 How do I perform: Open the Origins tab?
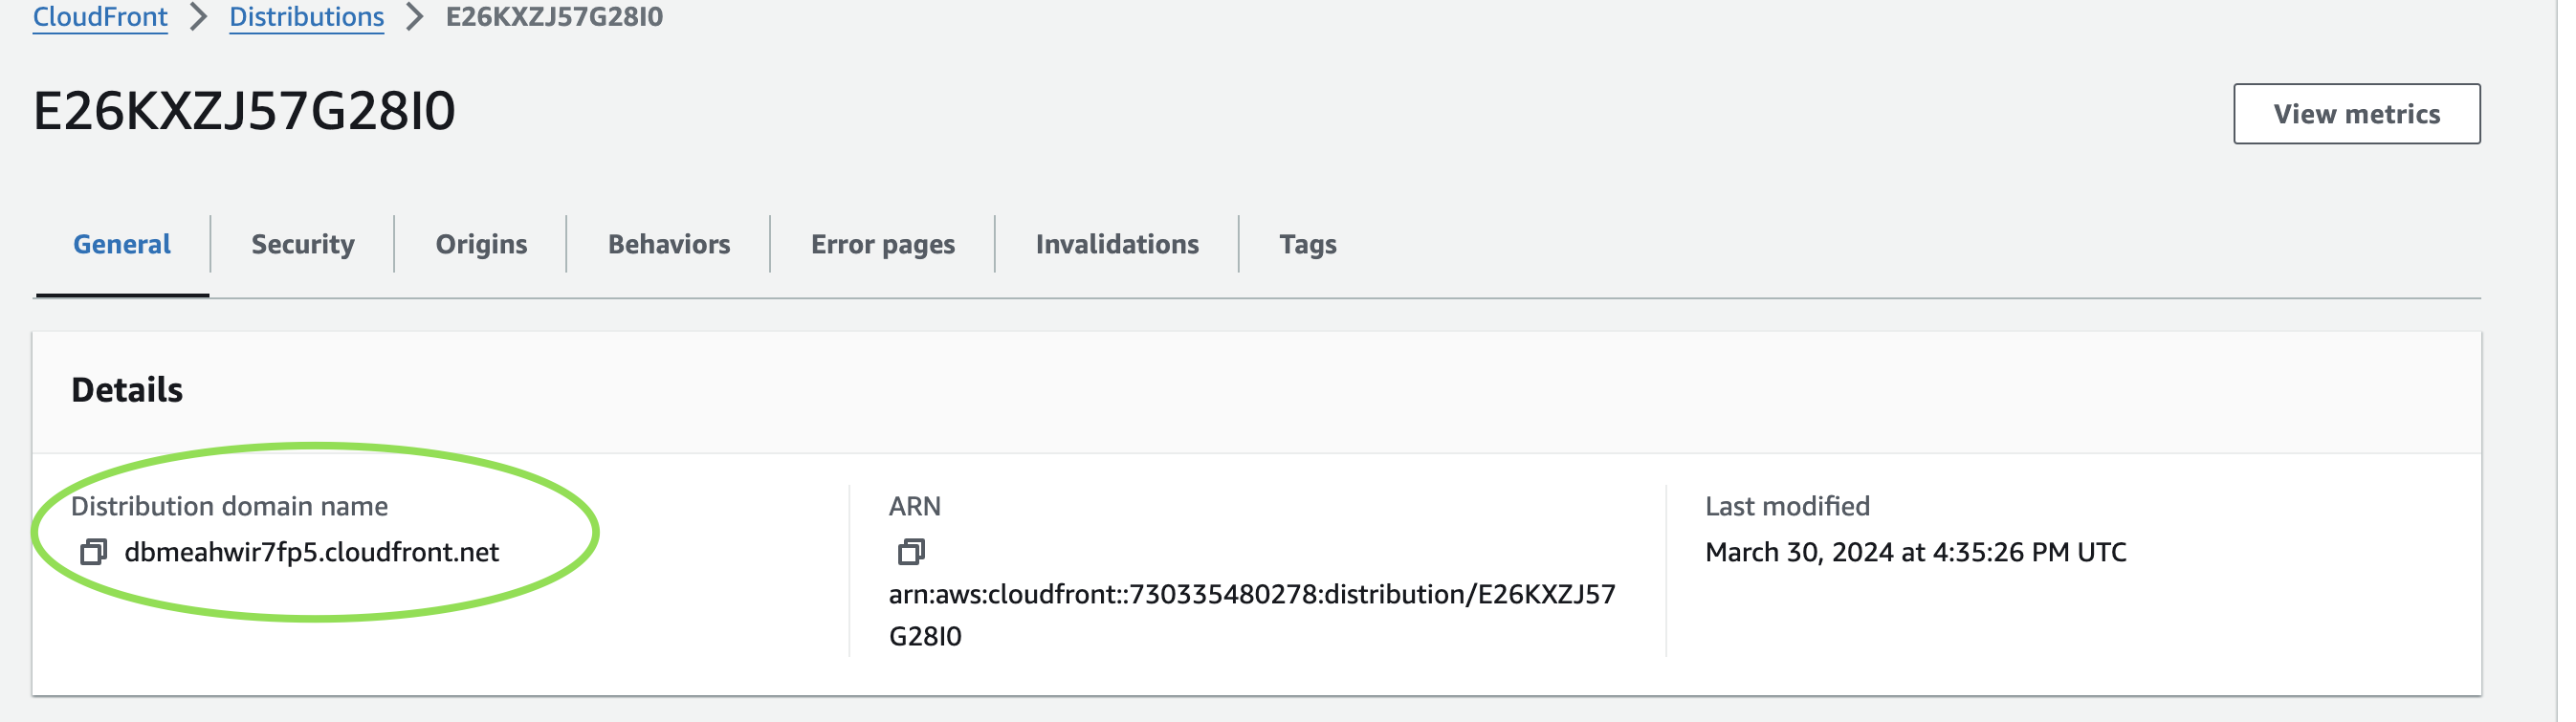(481, 244)
